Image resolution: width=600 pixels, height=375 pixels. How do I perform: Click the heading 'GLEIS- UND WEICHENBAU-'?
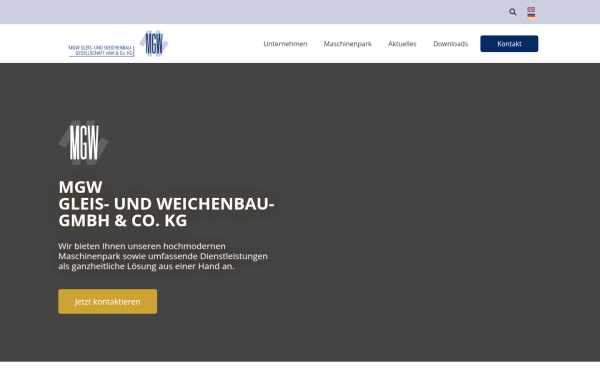166,204
